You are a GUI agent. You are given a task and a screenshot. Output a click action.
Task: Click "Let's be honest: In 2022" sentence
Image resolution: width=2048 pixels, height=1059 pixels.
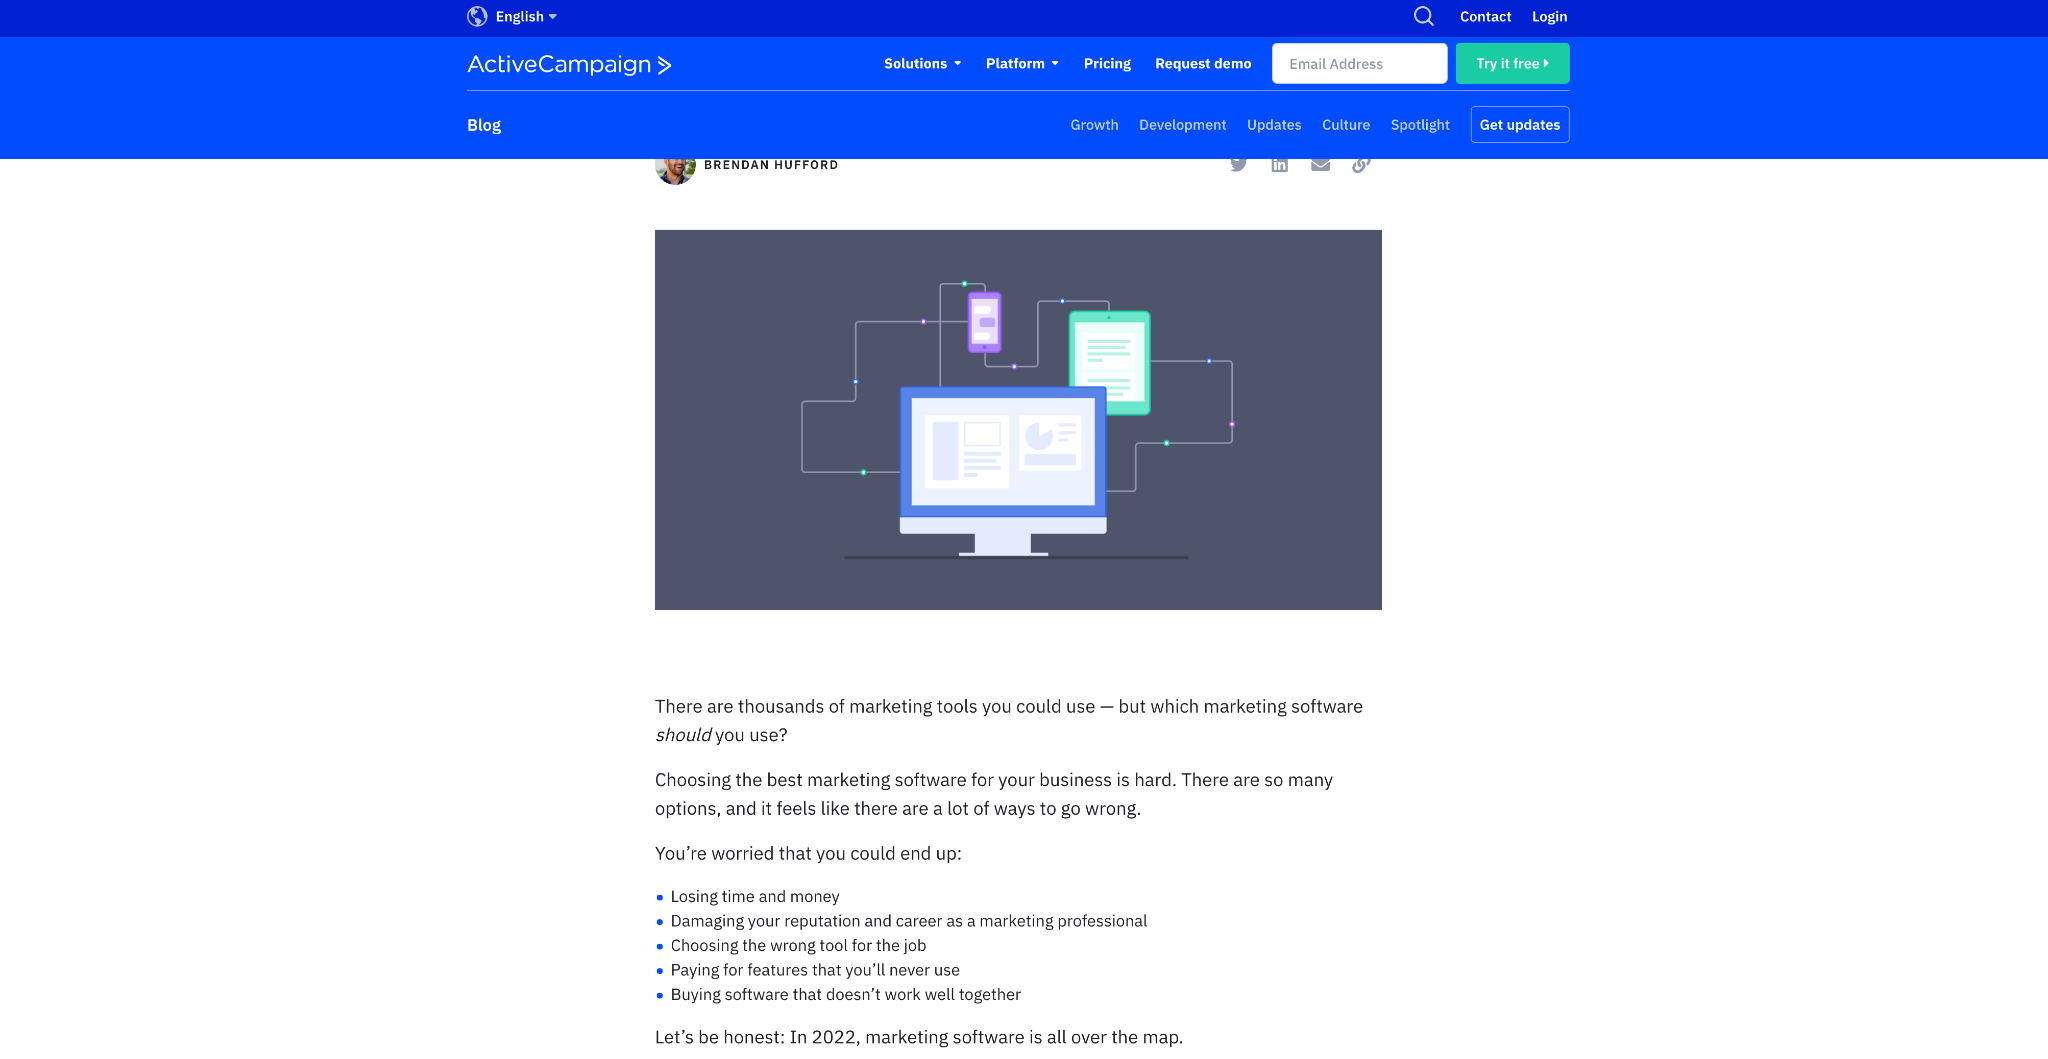[x=919, y=1038]
